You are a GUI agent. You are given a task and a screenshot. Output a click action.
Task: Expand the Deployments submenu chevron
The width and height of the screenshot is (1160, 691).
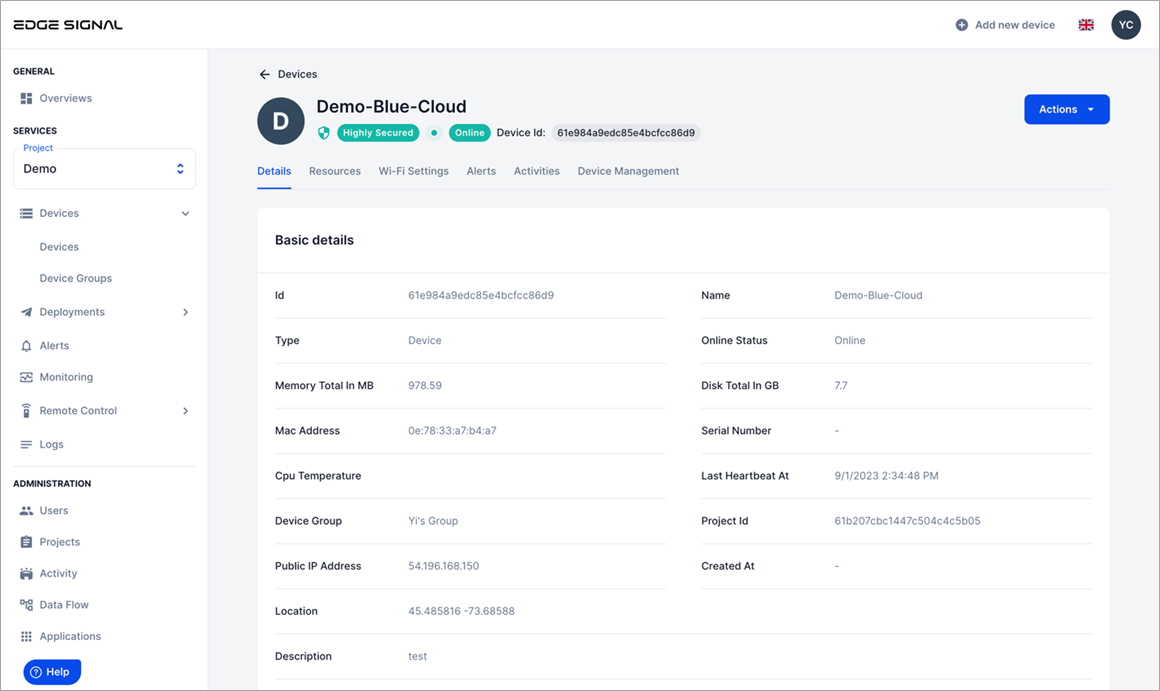click(x=186, y=312)
